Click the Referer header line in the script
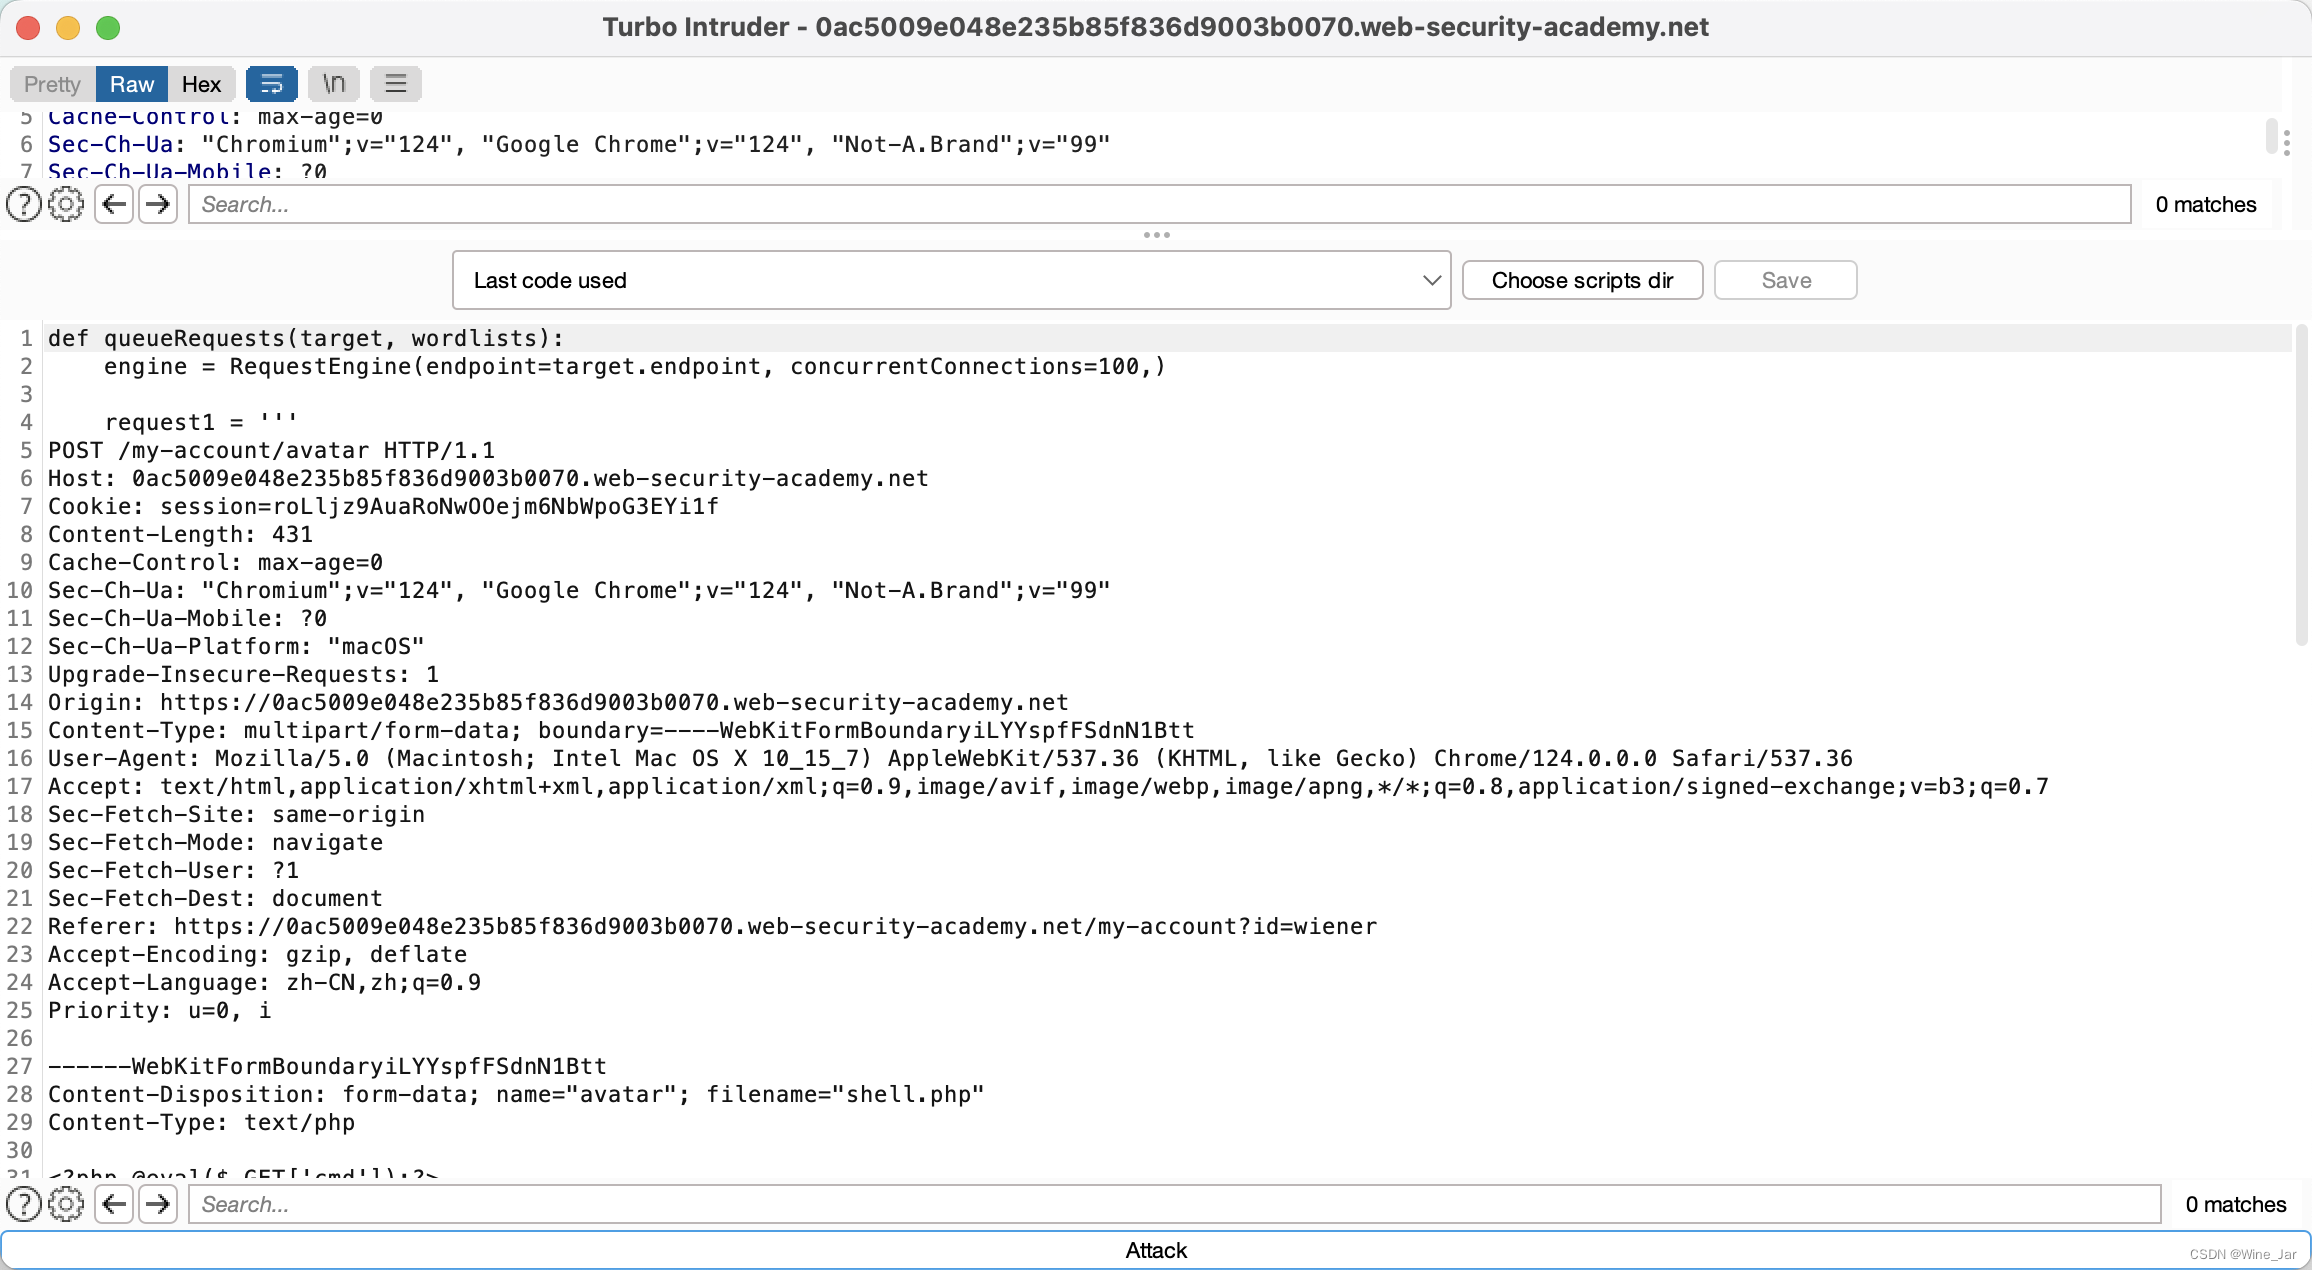Image resolution: width=2312 pixels, height=1270 pixels. (x=712, y=926)
